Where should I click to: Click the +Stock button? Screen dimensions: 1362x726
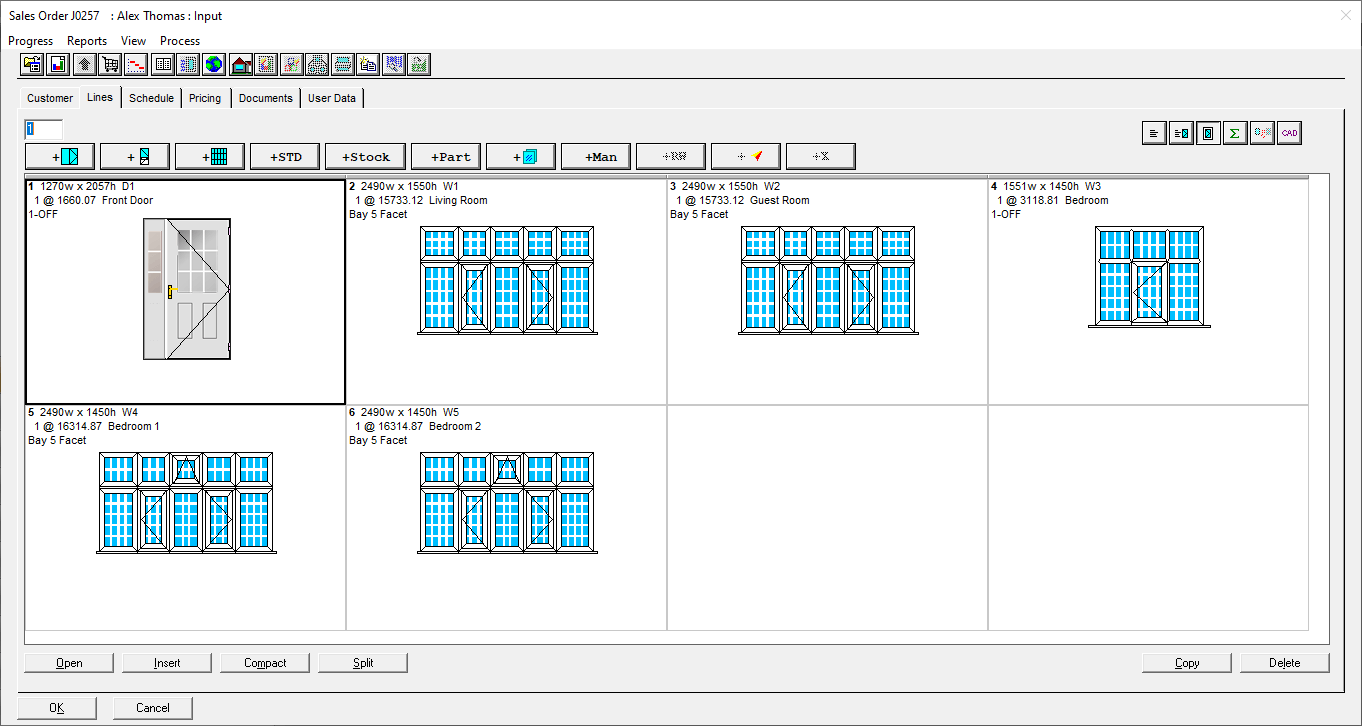click(366, 157)
